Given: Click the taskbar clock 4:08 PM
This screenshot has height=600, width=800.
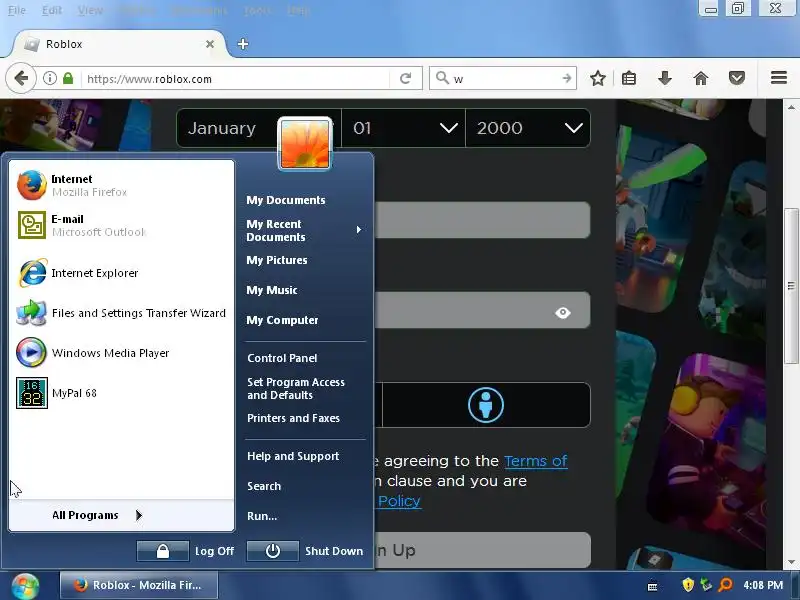Looking at the screenshot, I should pos(763,585).
